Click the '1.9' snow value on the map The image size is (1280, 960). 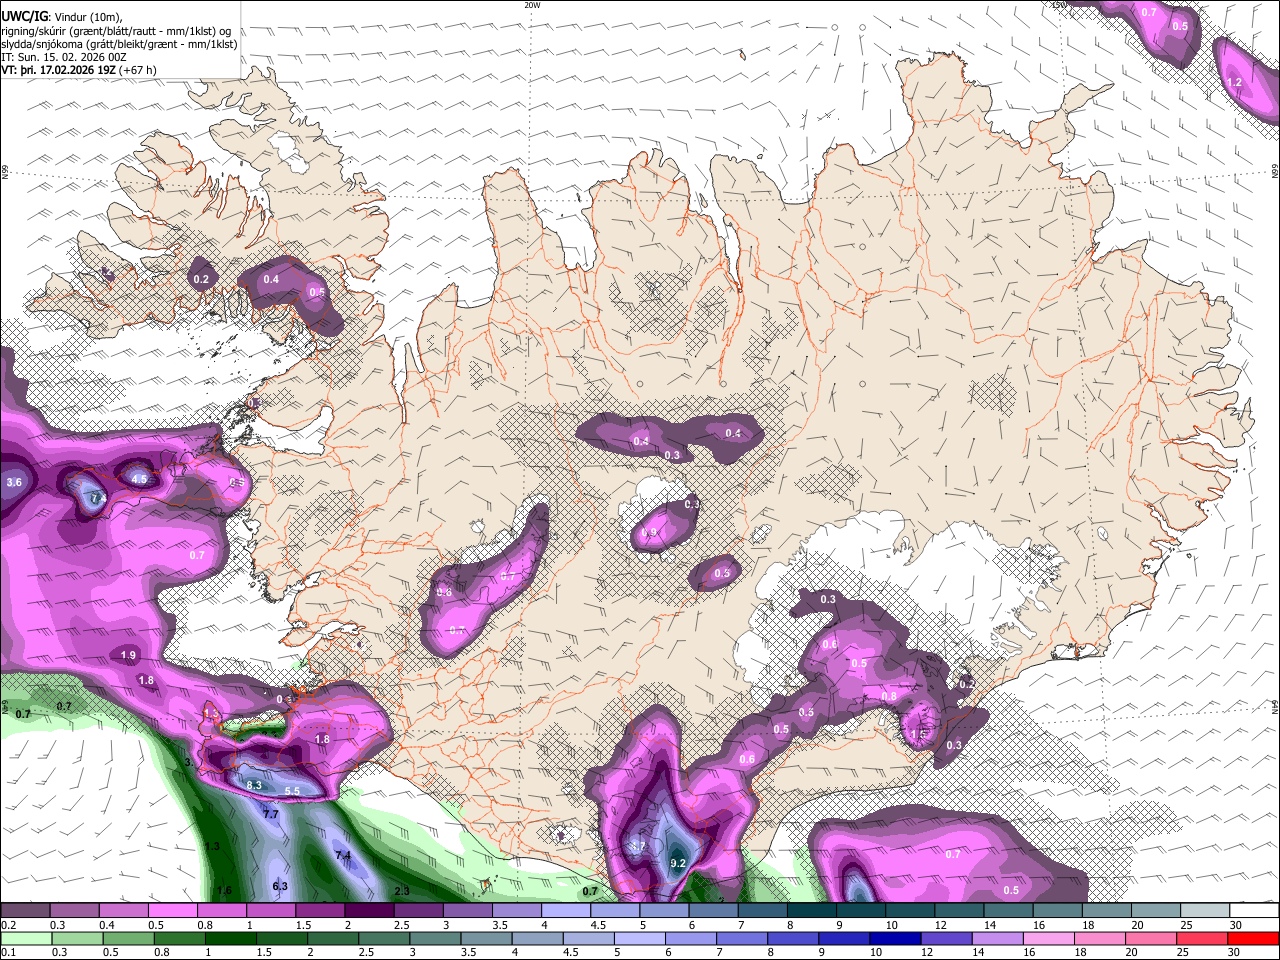click(128, 655)
